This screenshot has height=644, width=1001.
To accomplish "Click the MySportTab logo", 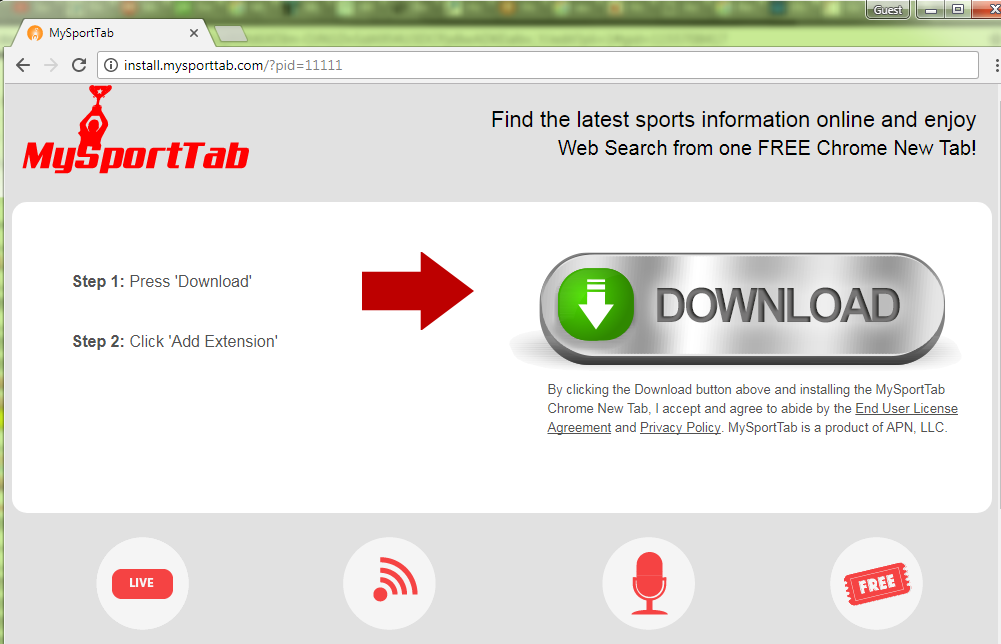I will click(x=135, y=130).
